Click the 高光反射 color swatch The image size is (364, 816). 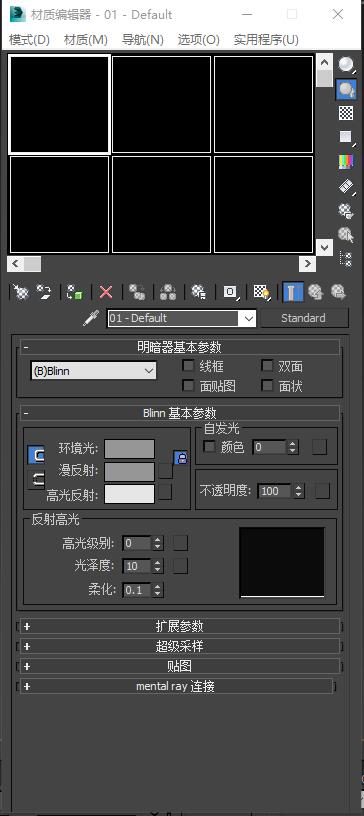point(129,494)
